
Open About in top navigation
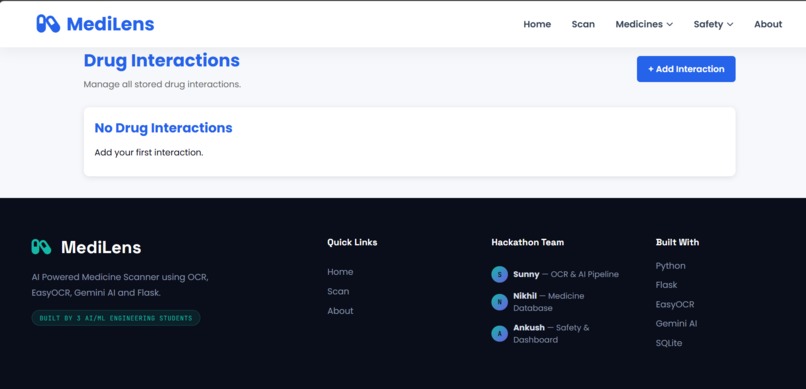[768, 24]
